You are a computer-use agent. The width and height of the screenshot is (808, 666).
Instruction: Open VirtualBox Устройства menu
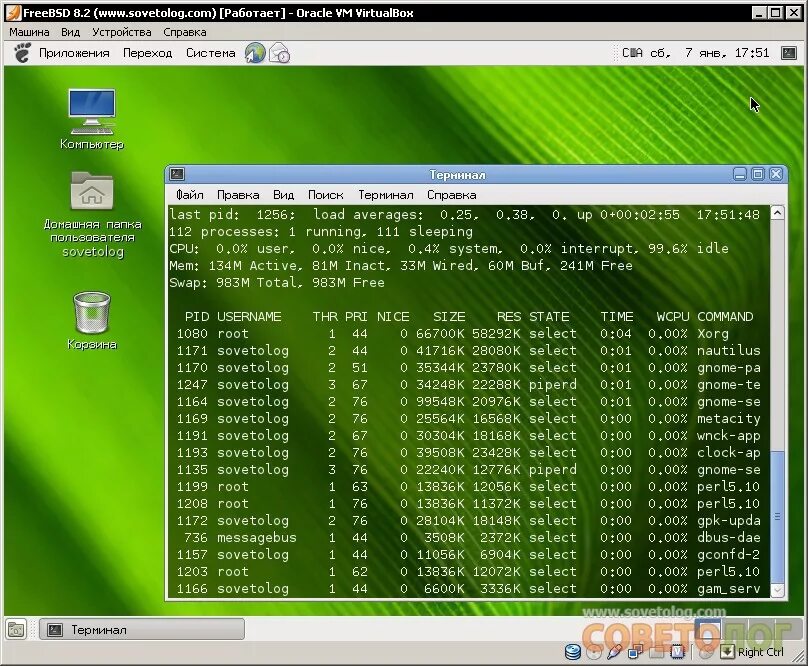[x=122, y=32]
